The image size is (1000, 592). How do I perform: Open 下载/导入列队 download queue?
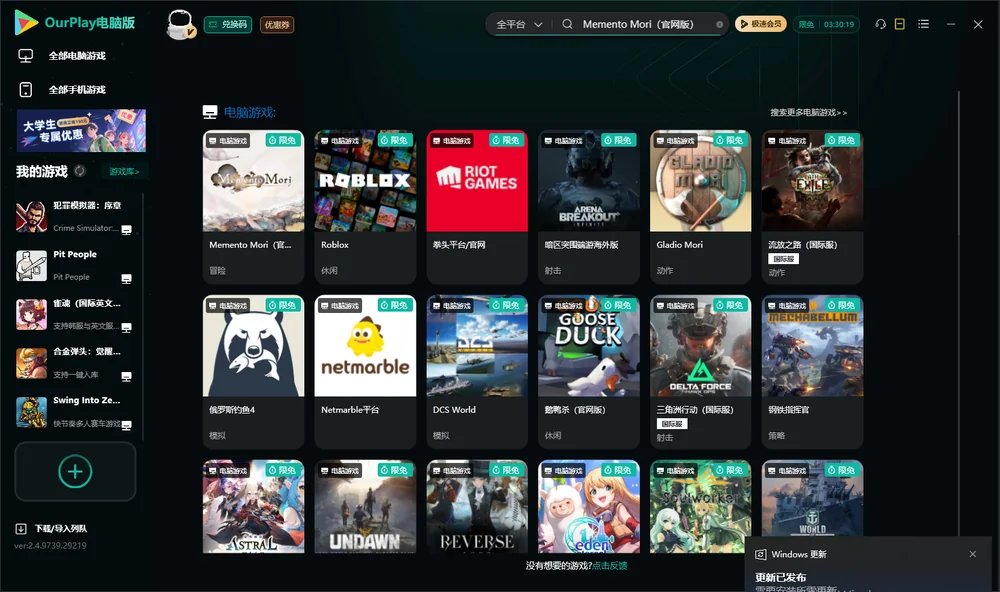point(52,528)
